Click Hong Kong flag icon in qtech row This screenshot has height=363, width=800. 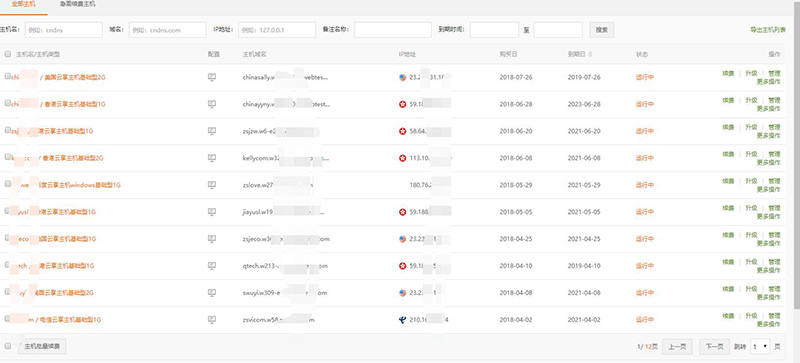pos(403,266)
